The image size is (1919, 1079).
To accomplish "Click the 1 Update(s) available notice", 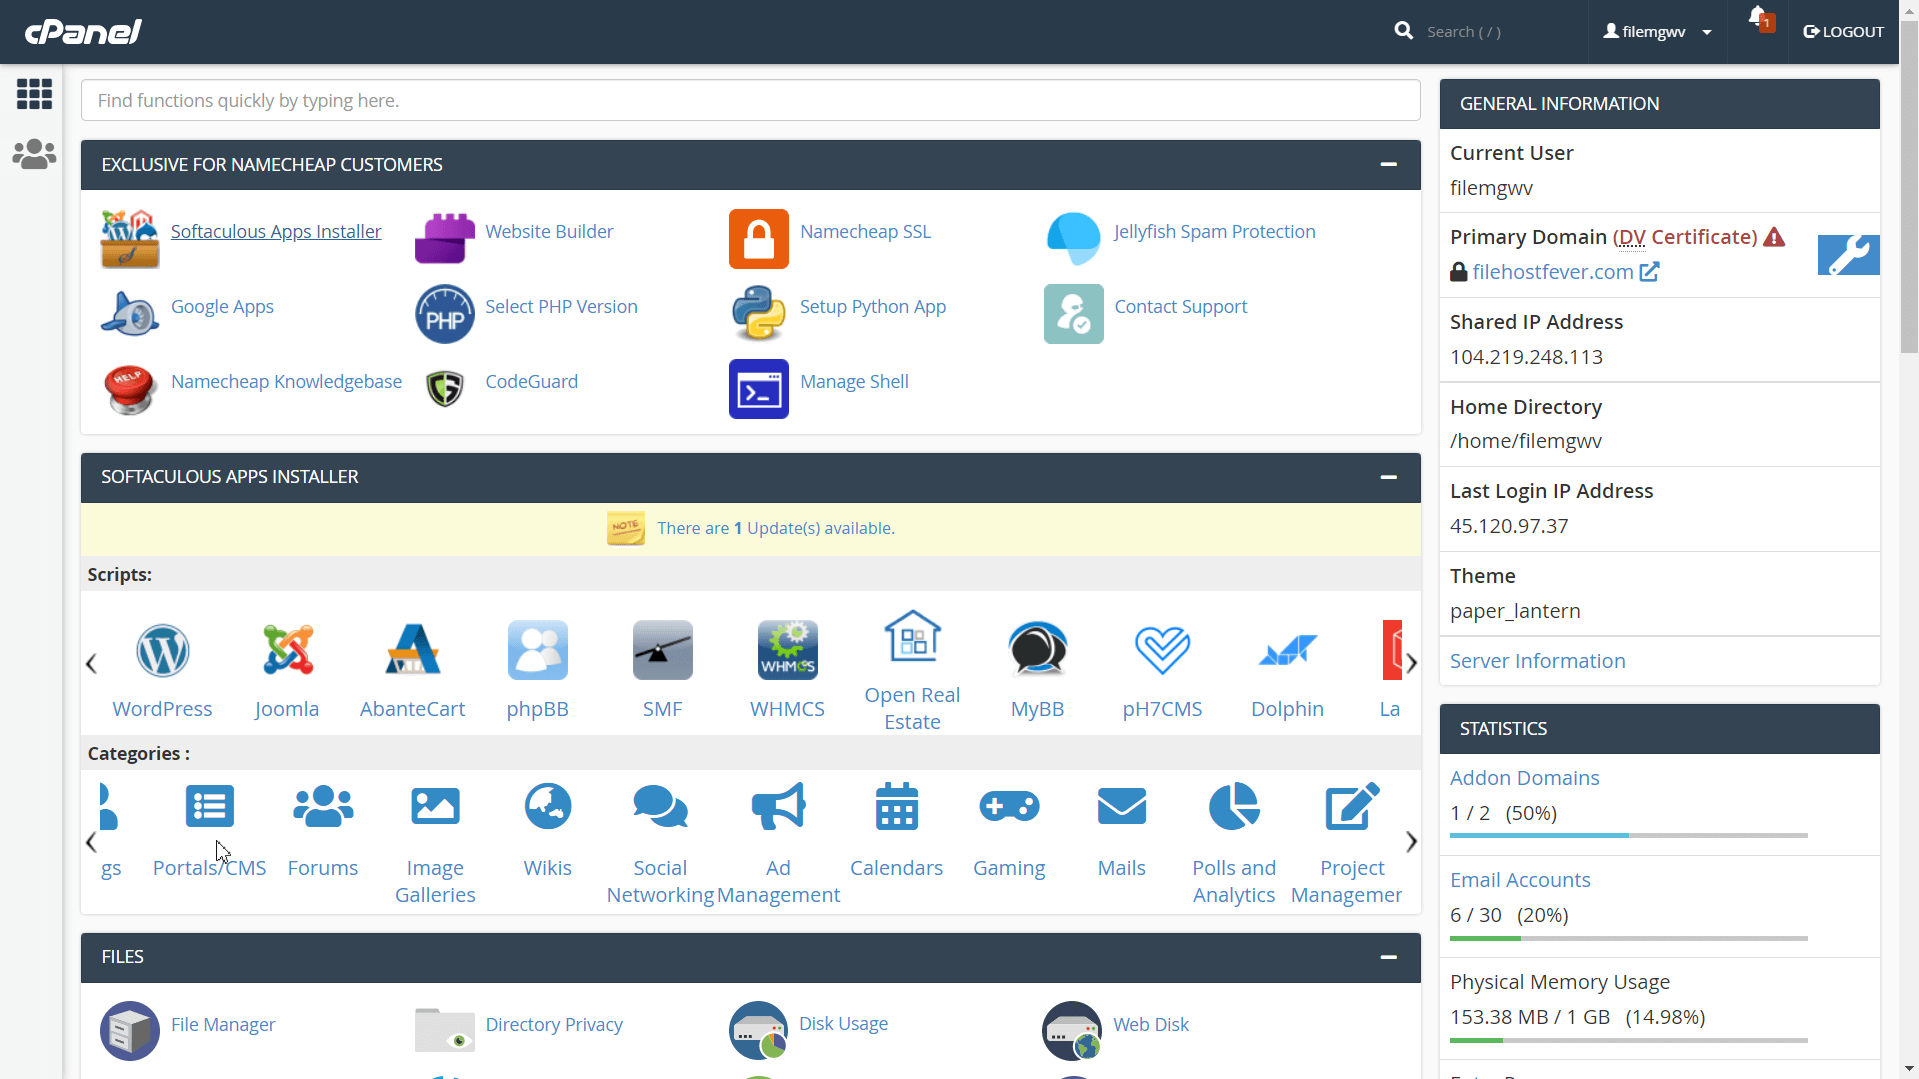I will [775, 528].
